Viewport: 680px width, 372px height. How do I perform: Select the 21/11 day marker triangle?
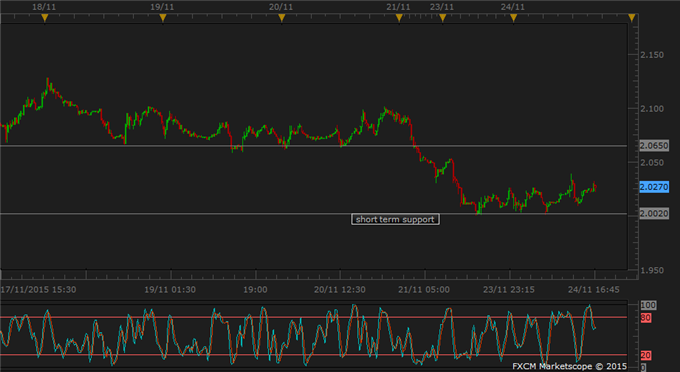pos(399,18)
